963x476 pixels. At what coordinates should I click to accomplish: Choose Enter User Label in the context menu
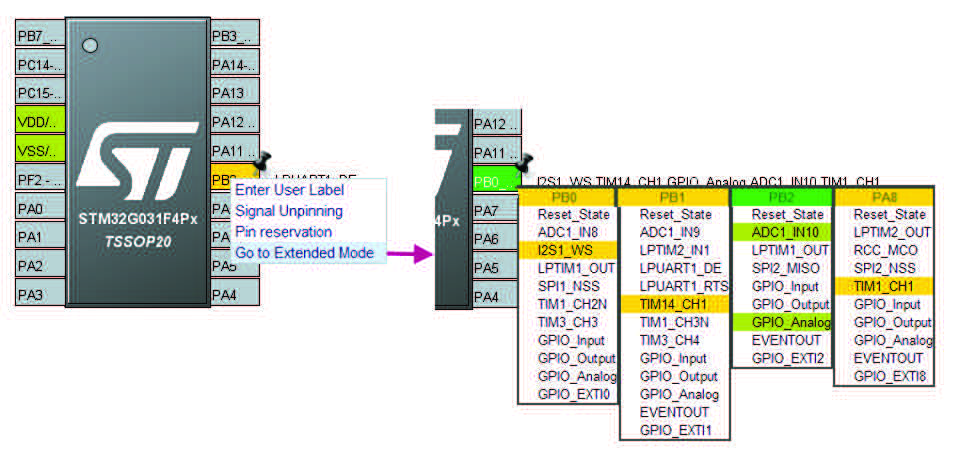click(289, 189)
